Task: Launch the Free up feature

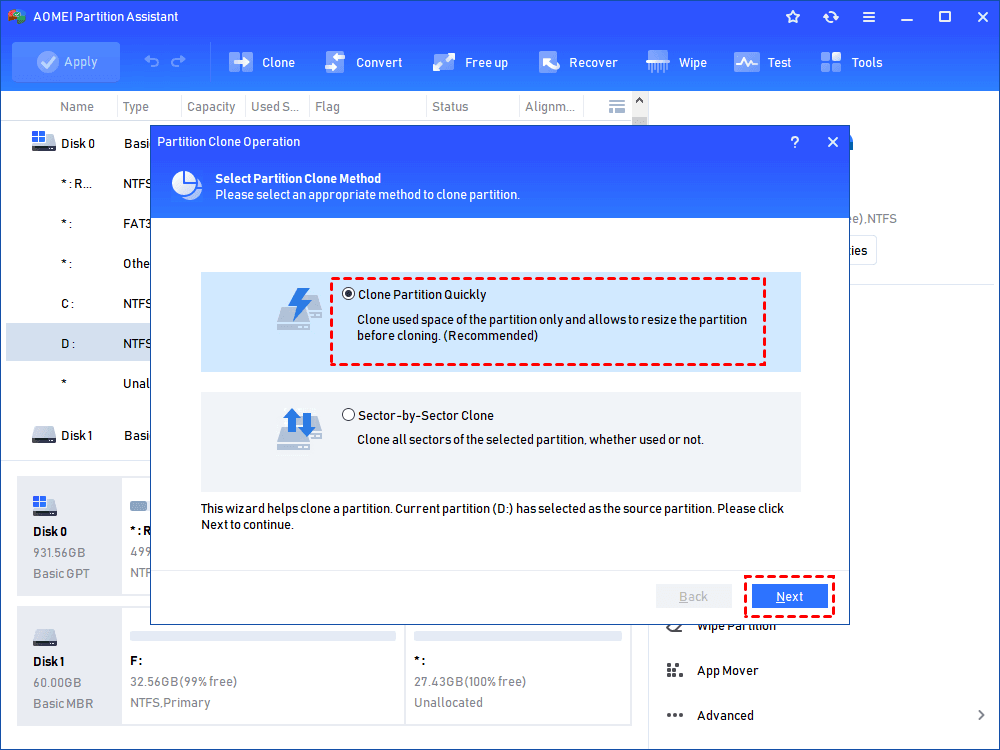Action: (471, 61)
